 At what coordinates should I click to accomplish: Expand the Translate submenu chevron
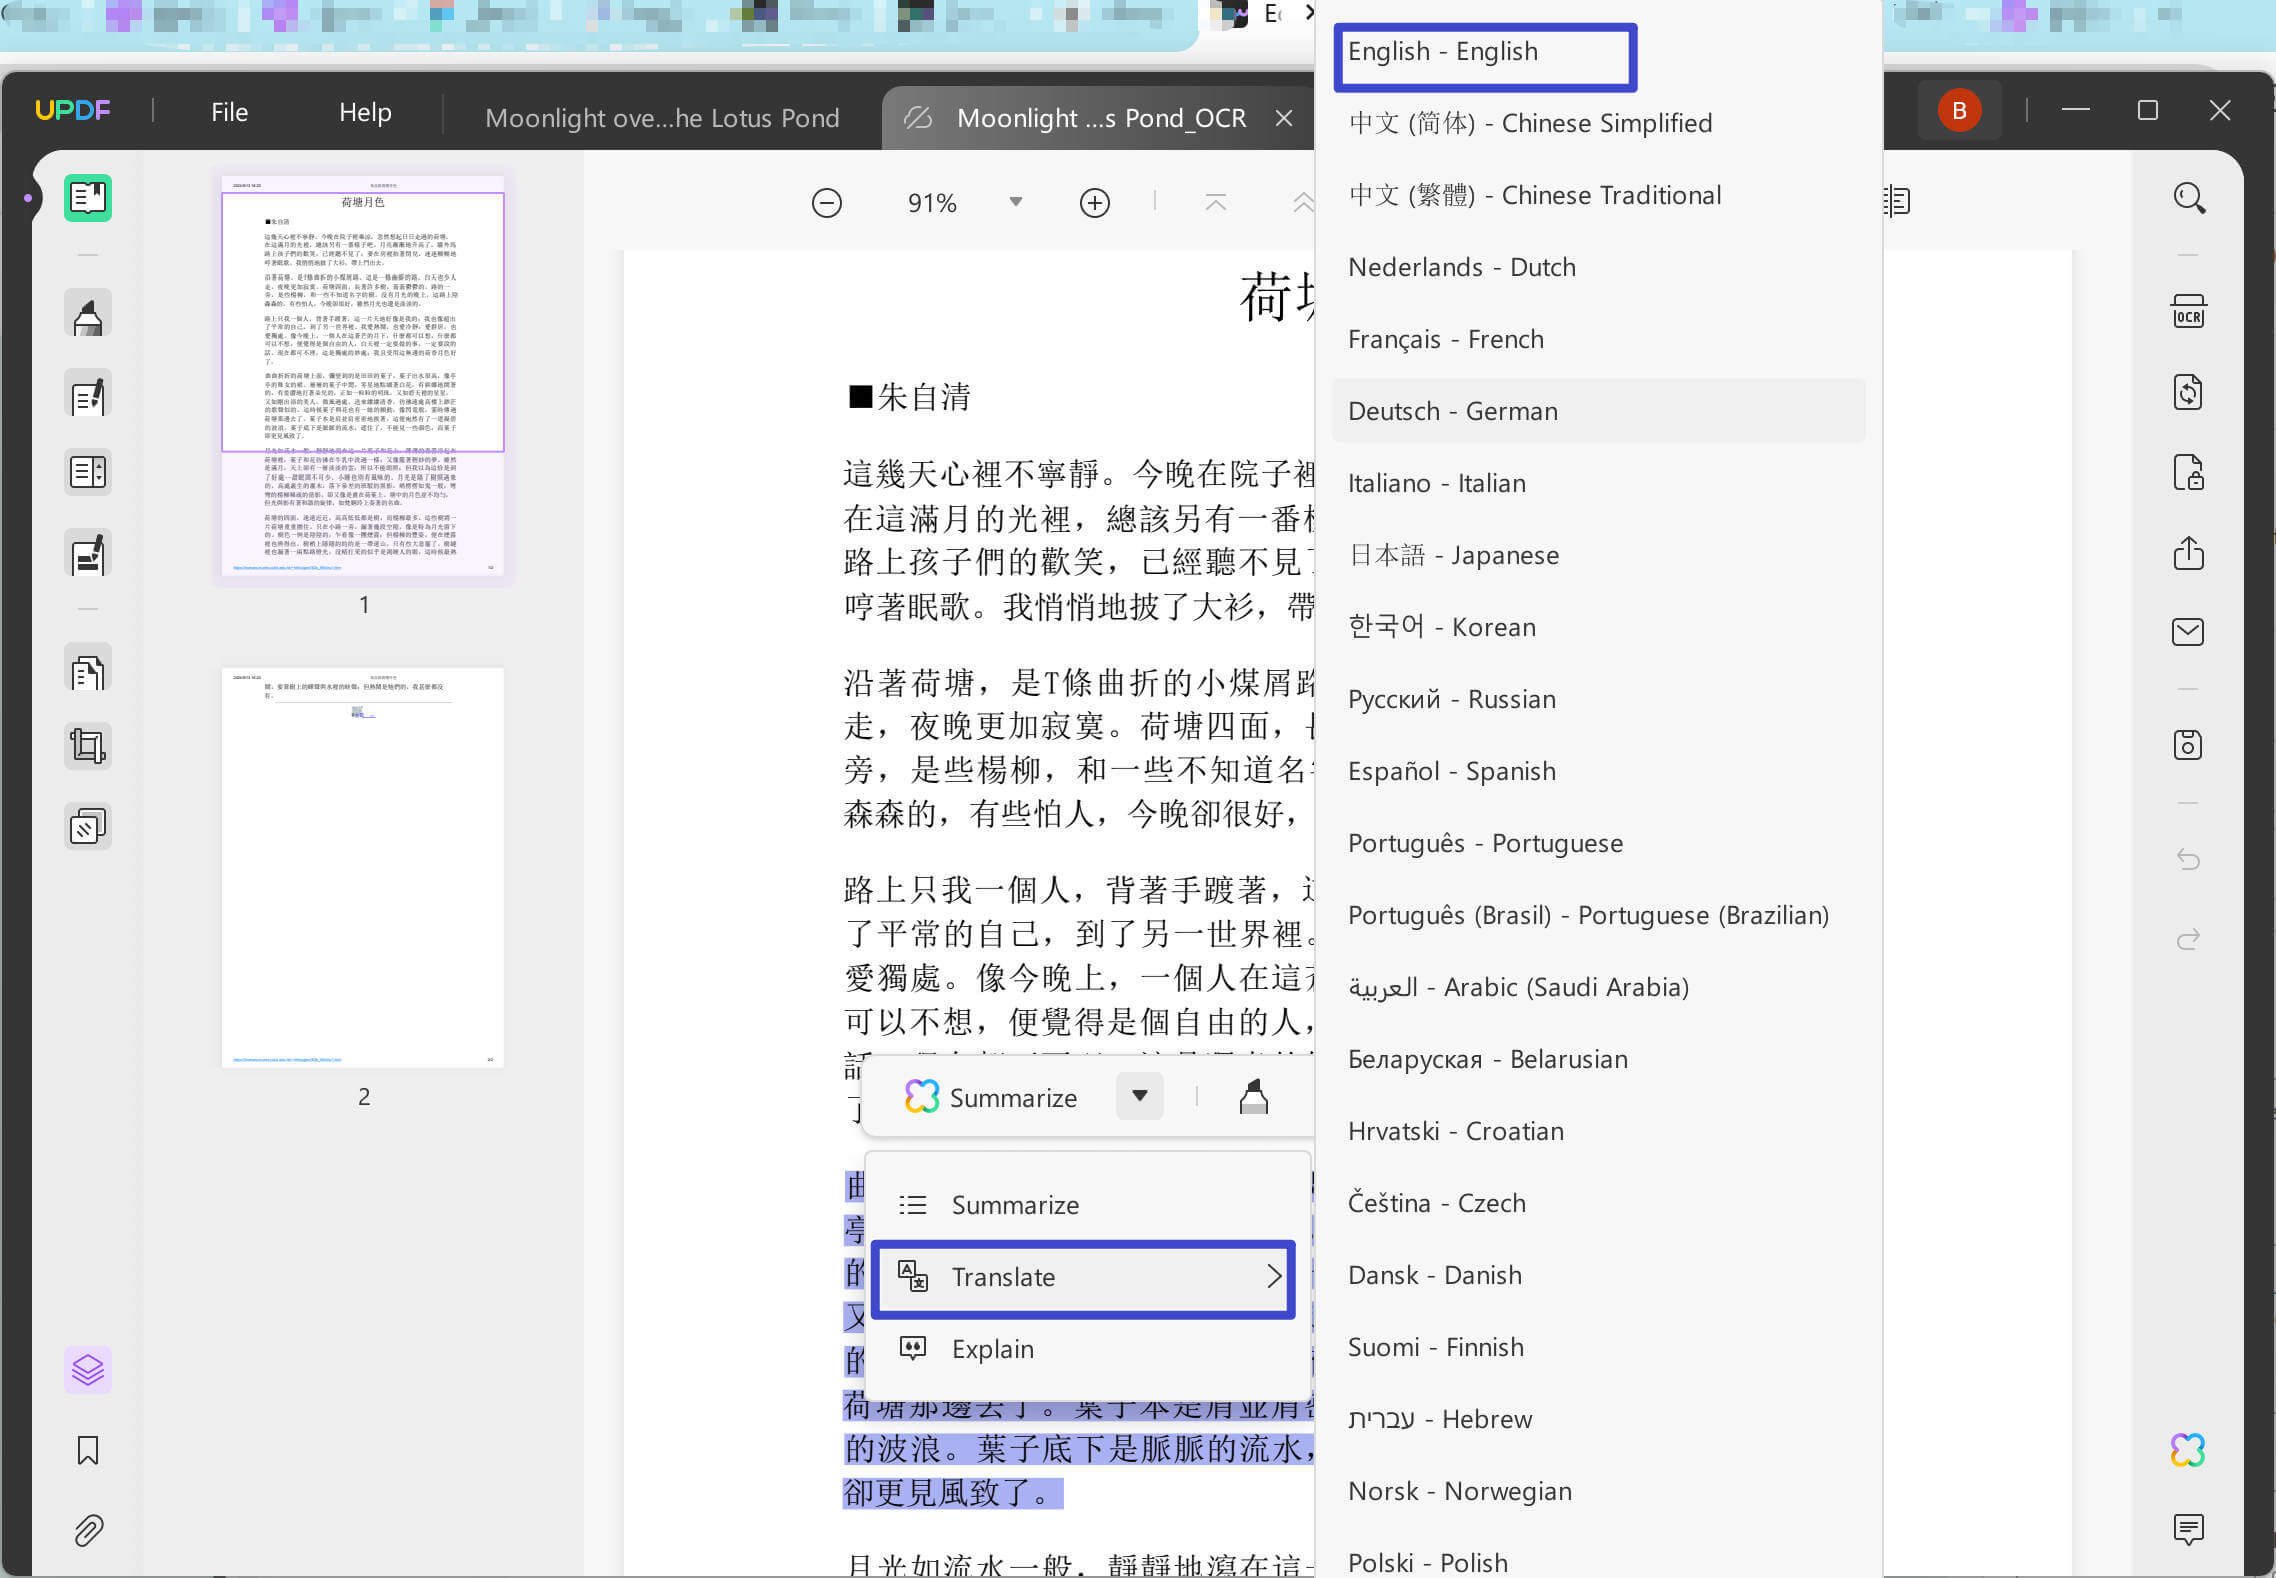pos(1274,1277)
